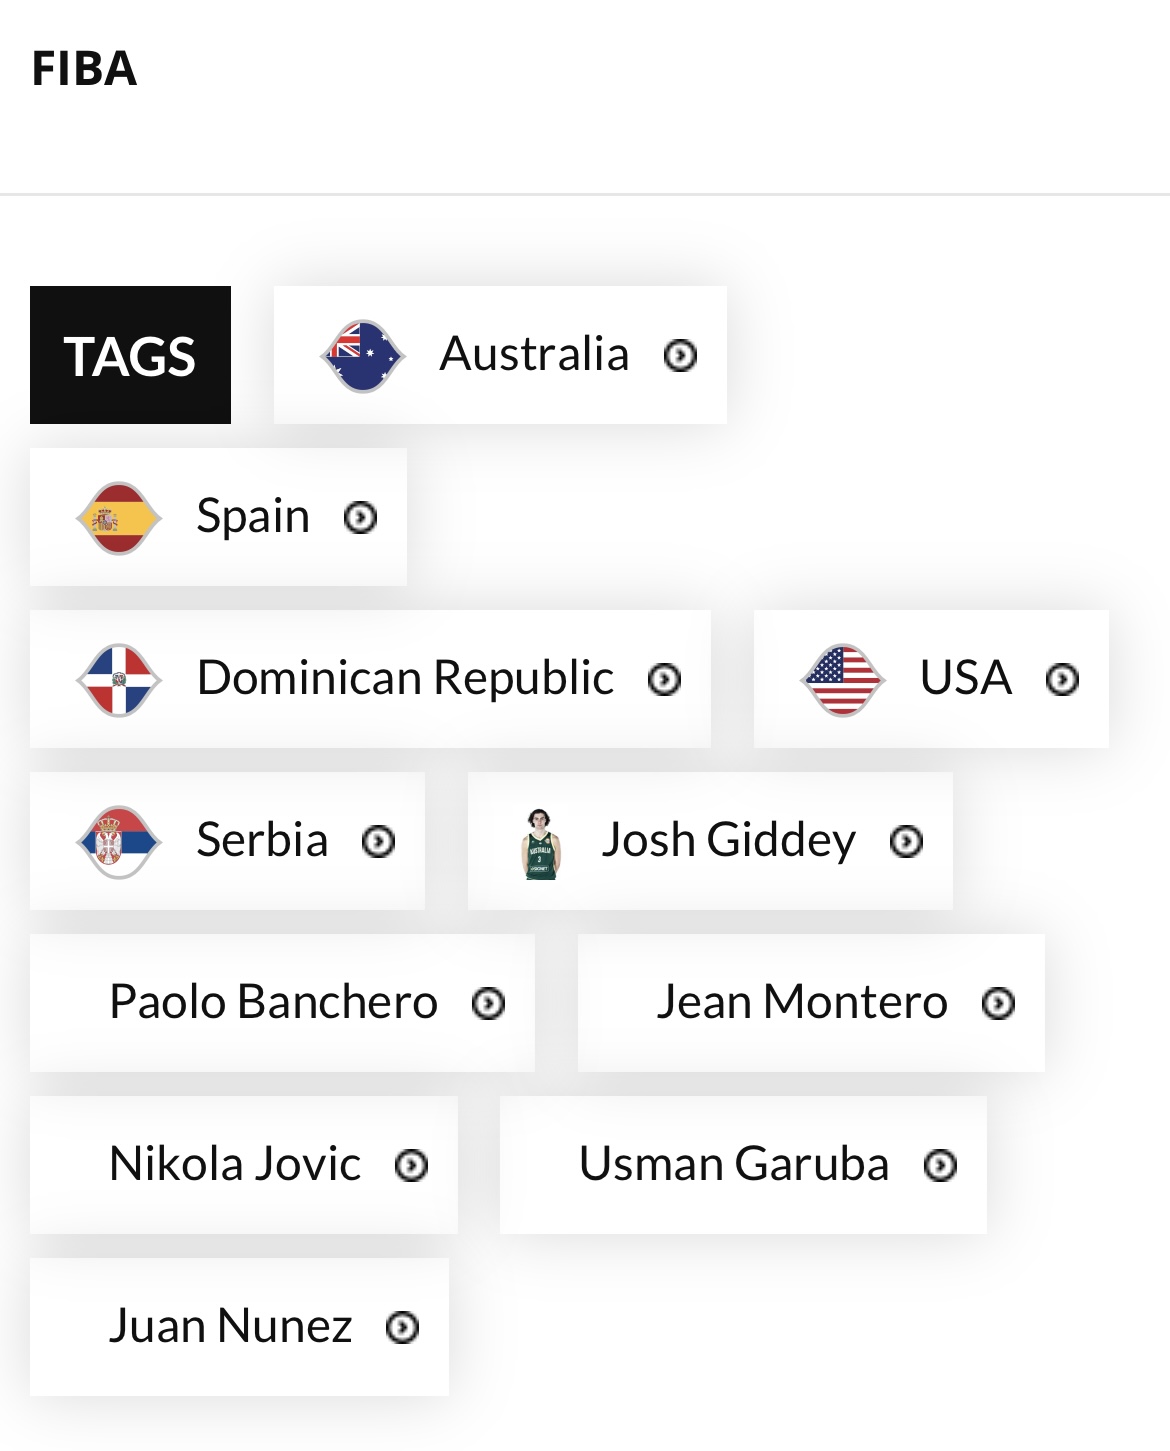Image resolution: width=1170 pixels, height=1451 pixels.
Task: Open the Josh Giddey tag label
Action: [728, 840]
